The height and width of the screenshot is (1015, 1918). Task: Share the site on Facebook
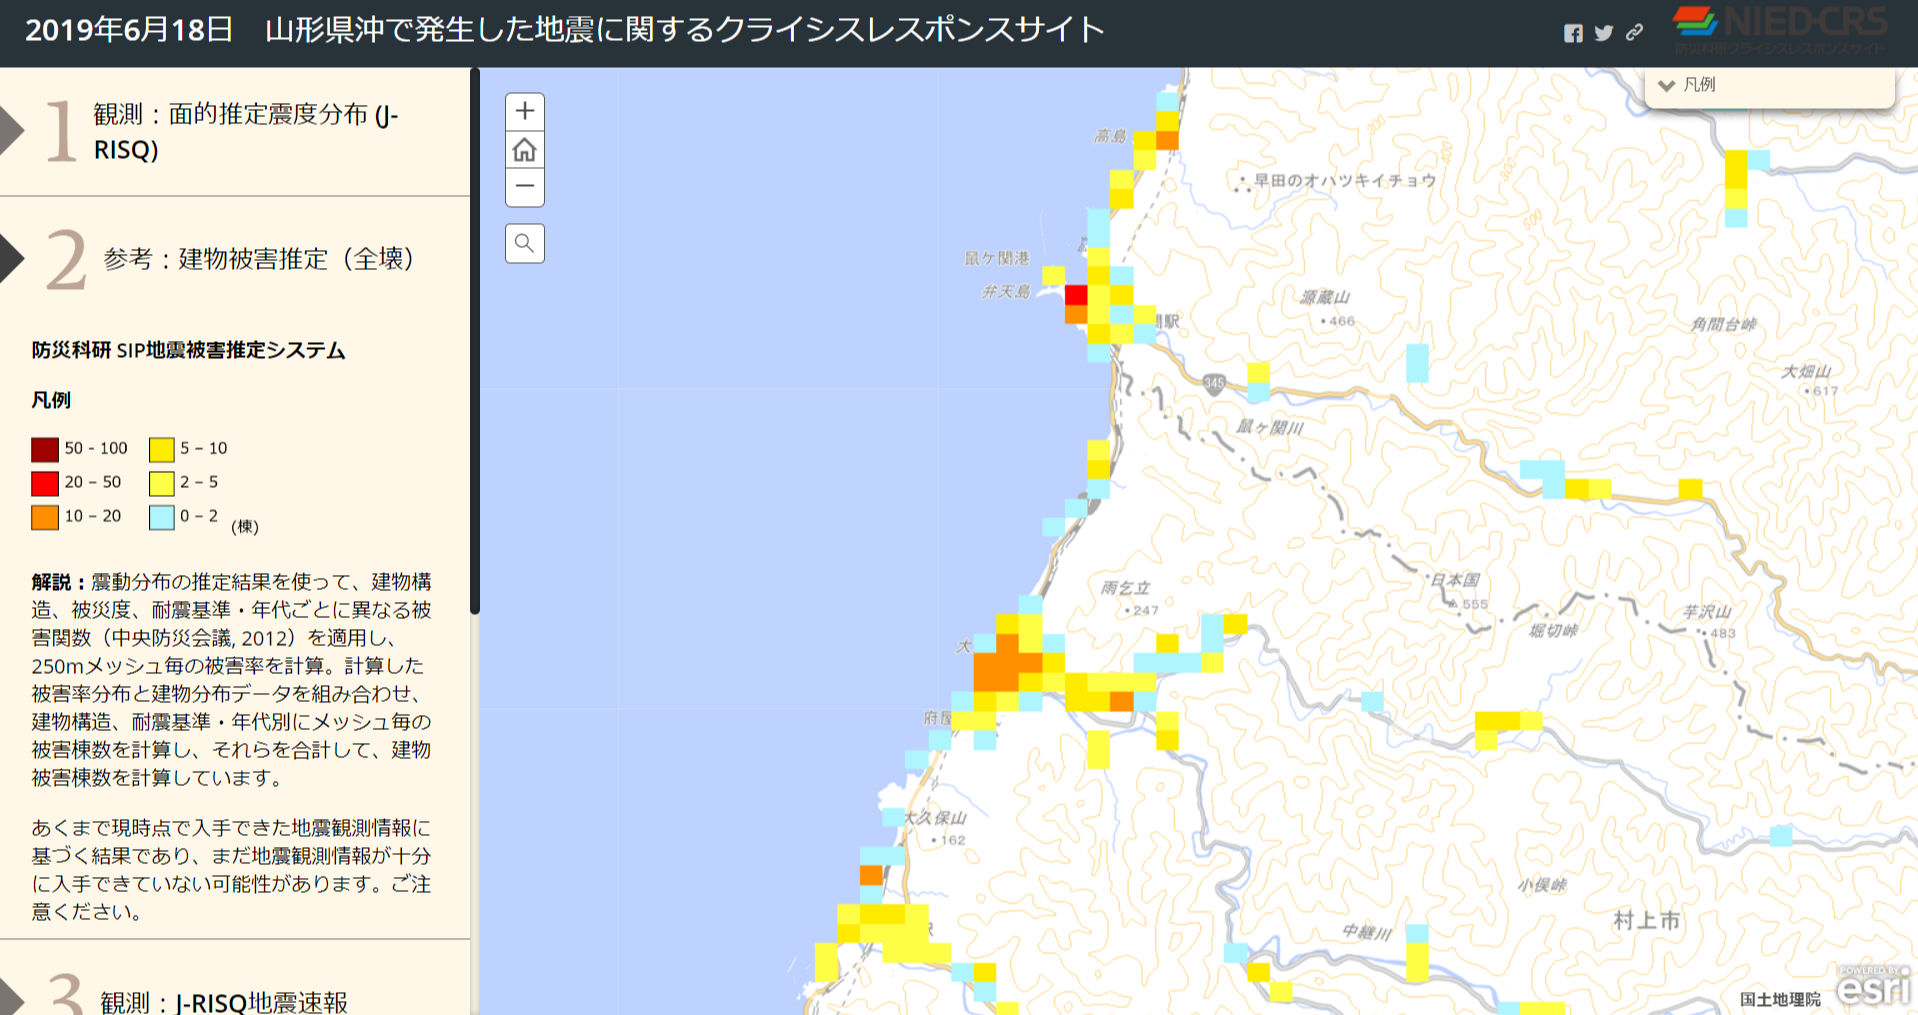pyautogui.click(x=1573, y=33)
